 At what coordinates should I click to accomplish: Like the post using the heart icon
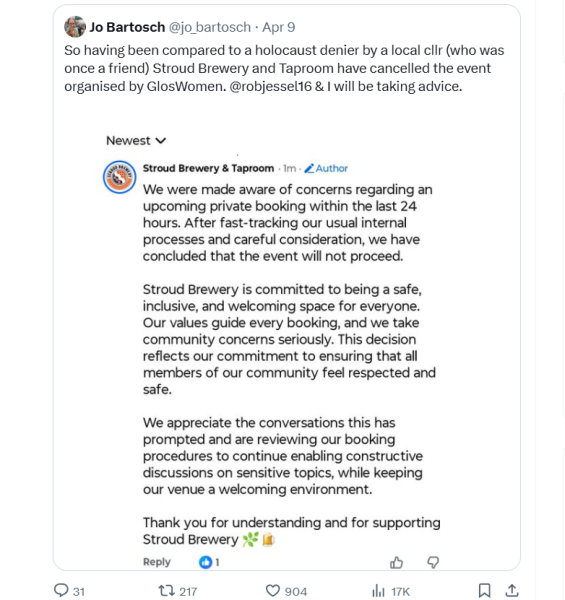point(273,591)
